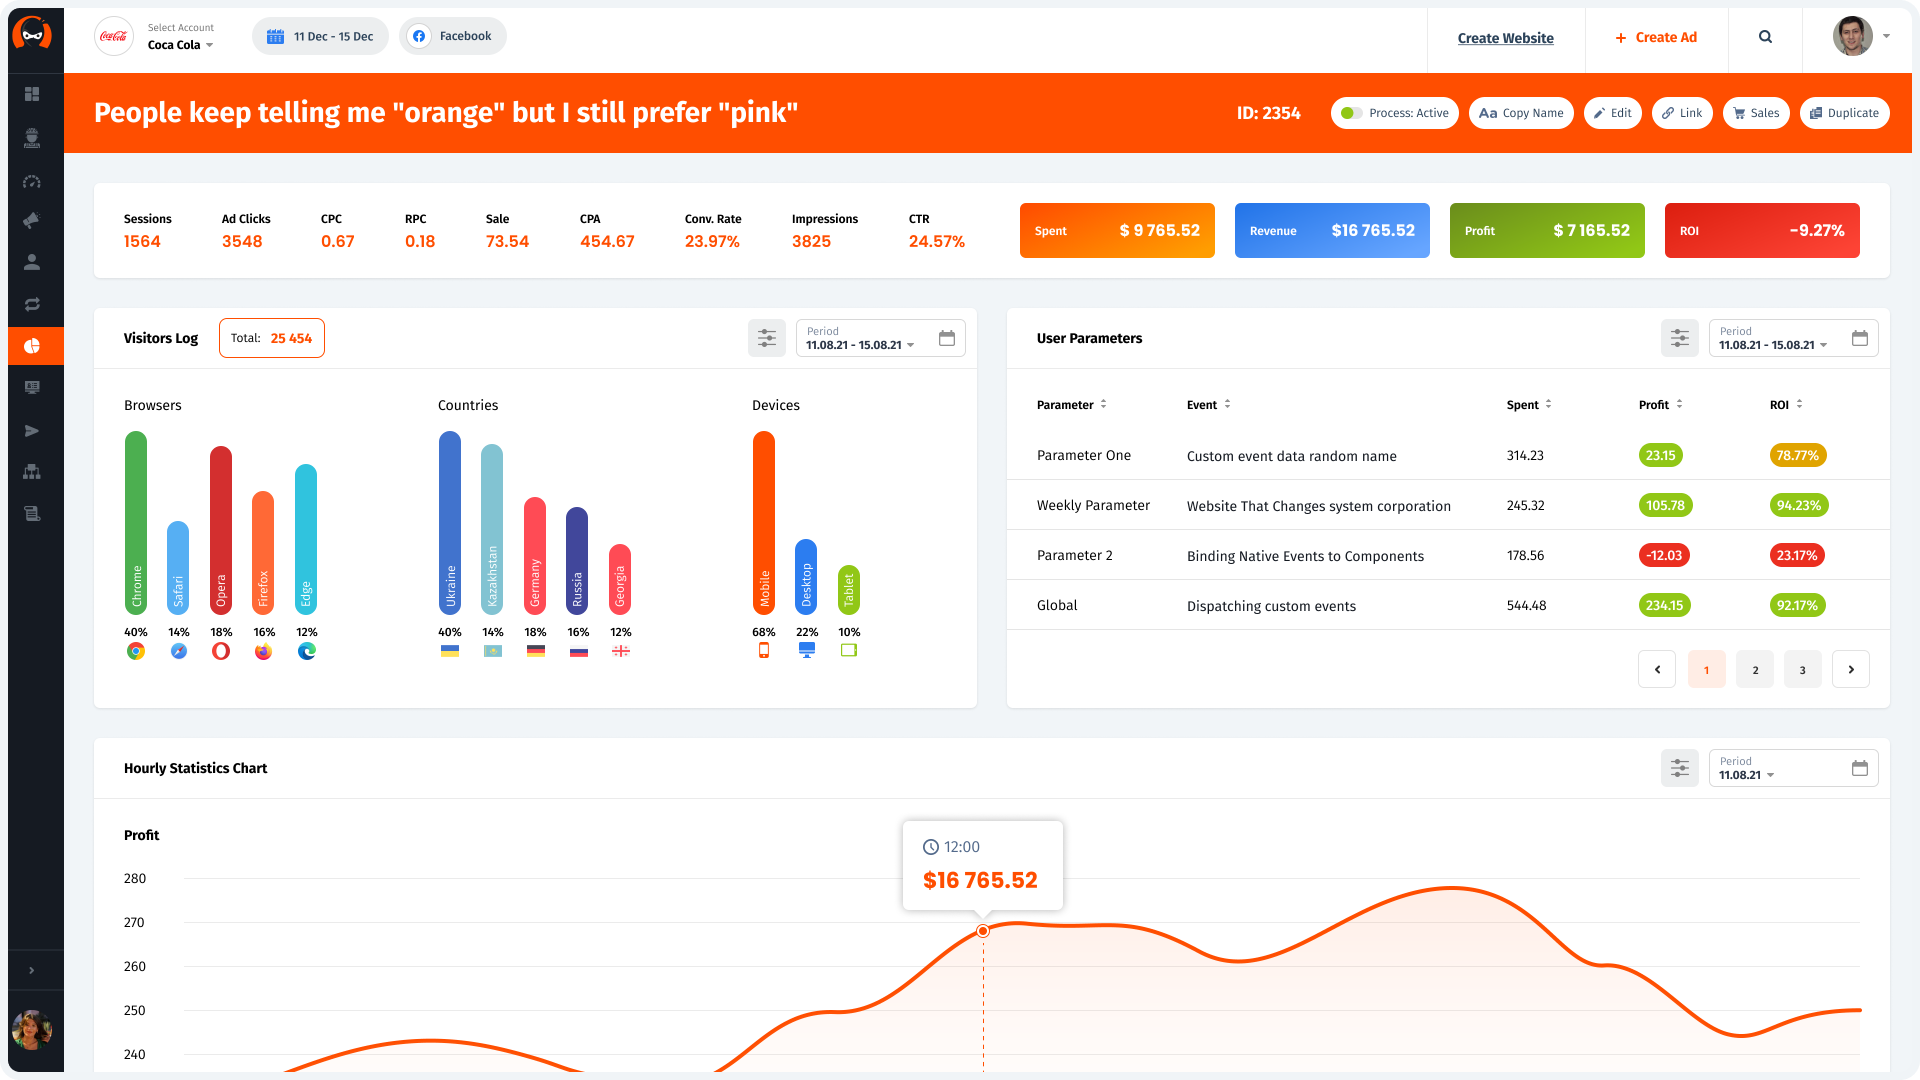Open the pie chart statistics sidebar icon
Viewport: 1920px width, 1080px height.
(x=32, y=346)
